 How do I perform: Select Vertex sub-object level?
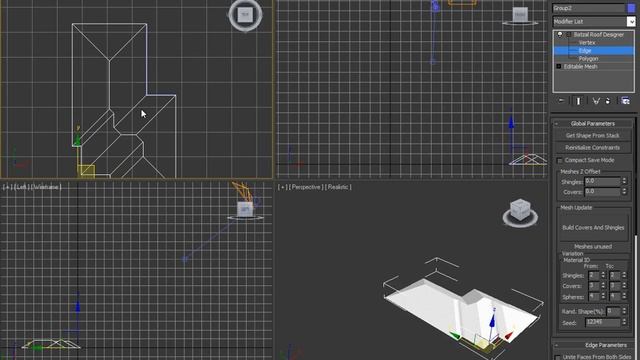[587, 42]
